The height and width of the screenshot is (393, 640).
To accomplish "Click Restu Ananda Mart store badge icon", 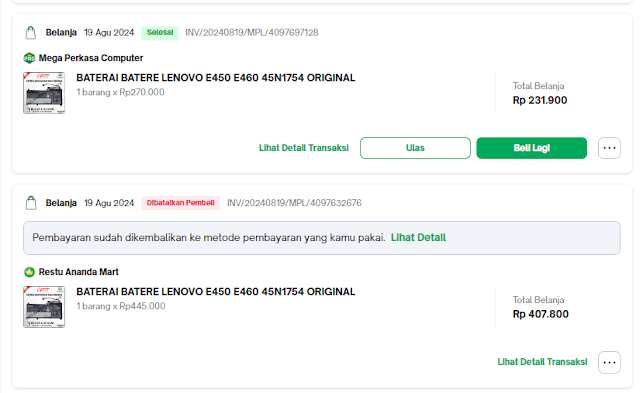I will click(x=29, y=272).
